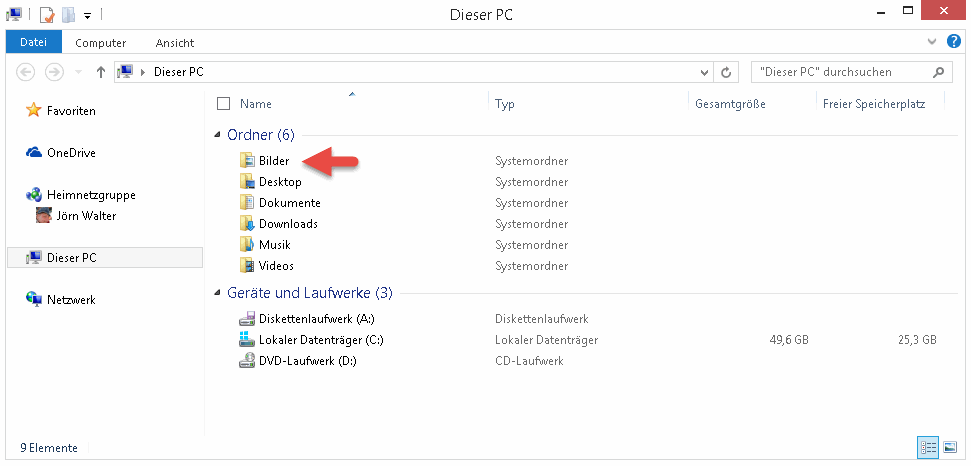
Task: Collapse the Ordner (6) group
Action: [x=218, y=135]
